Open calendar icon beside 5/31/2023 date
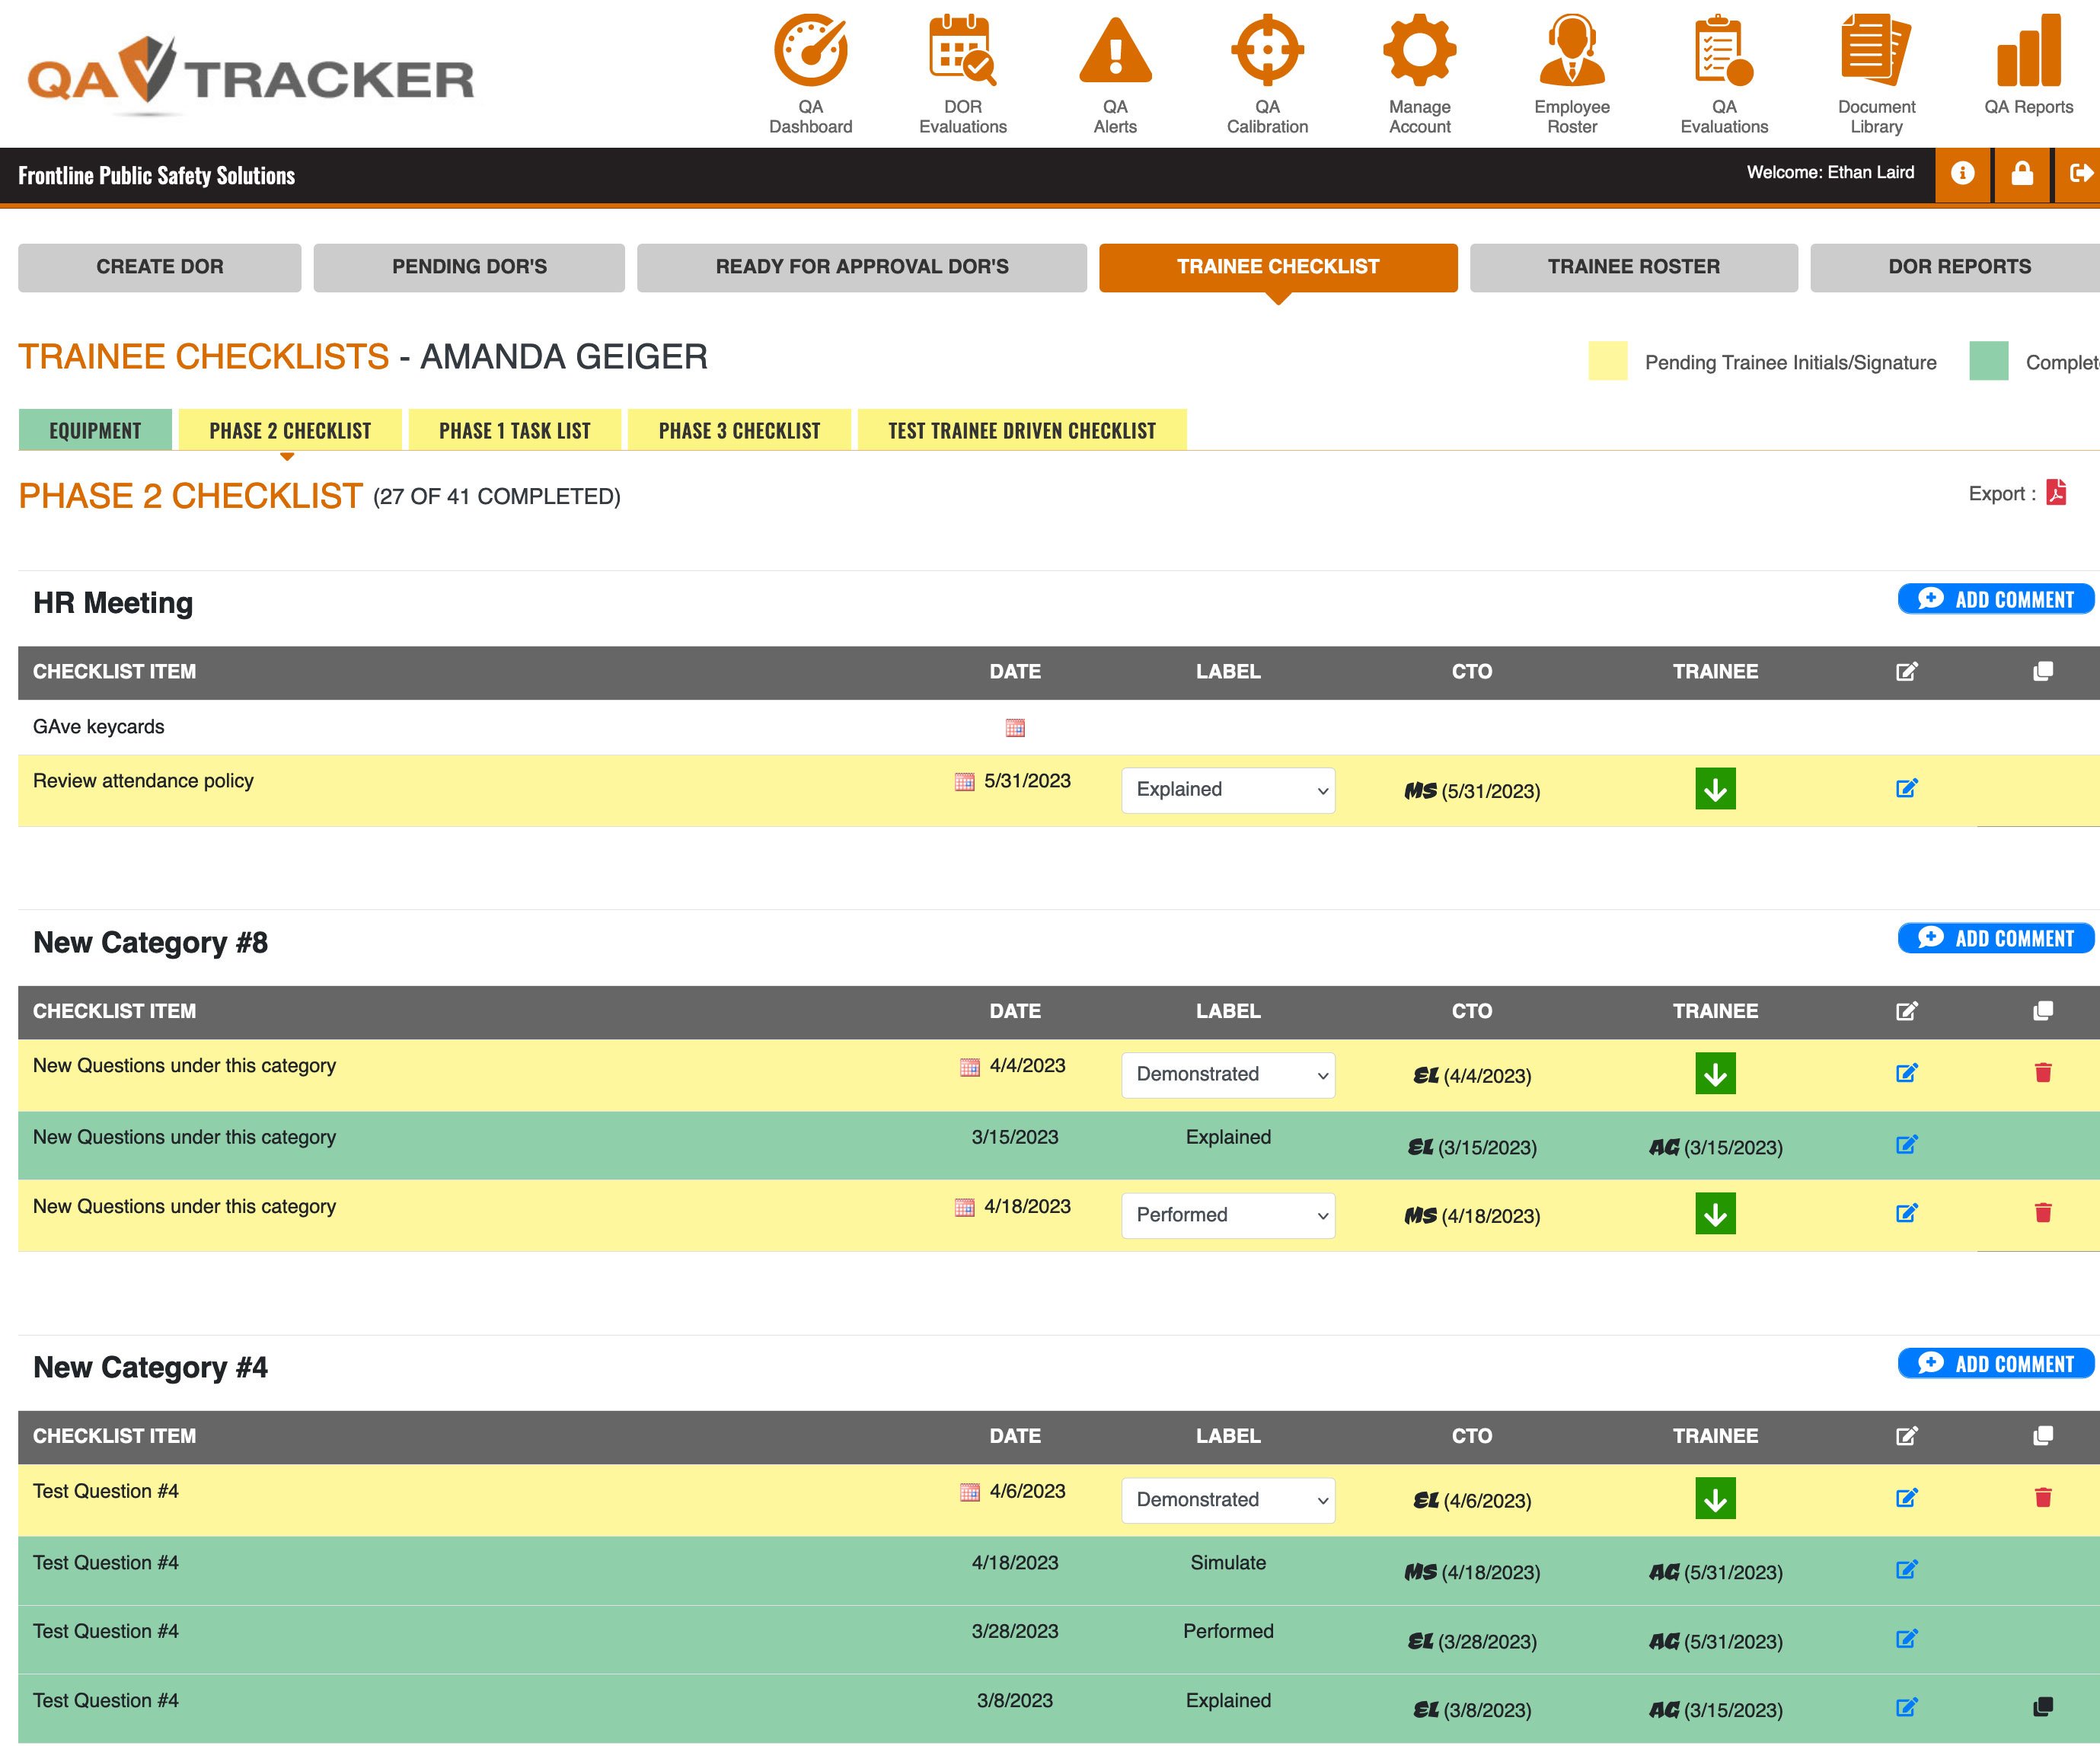2100x1746 pixels. point(964,782)
